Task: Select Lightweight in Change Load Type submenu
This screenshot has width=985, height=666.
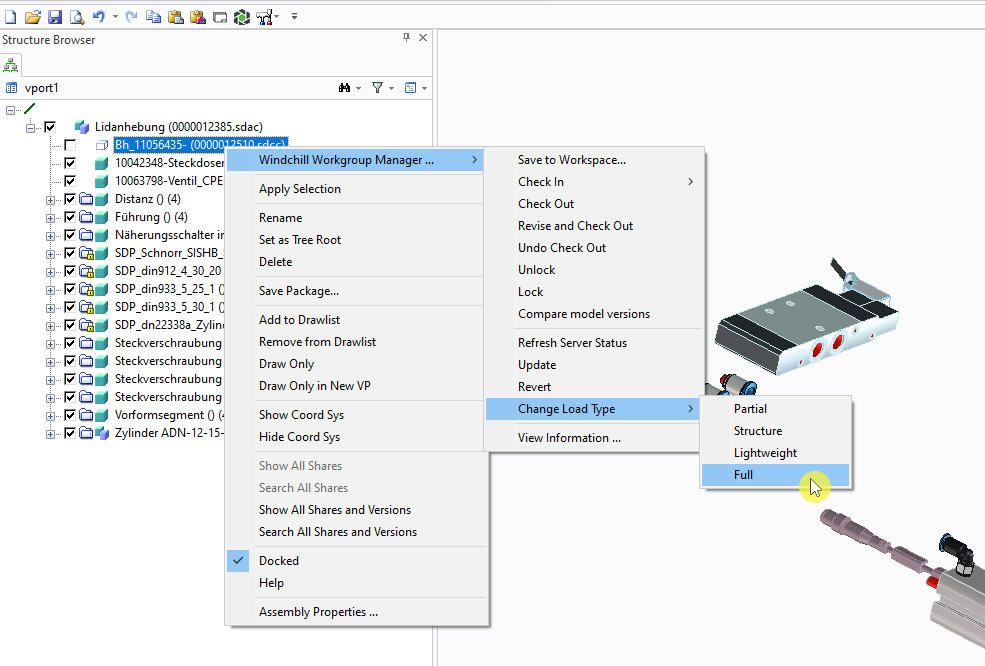Action: click(765, 453)
